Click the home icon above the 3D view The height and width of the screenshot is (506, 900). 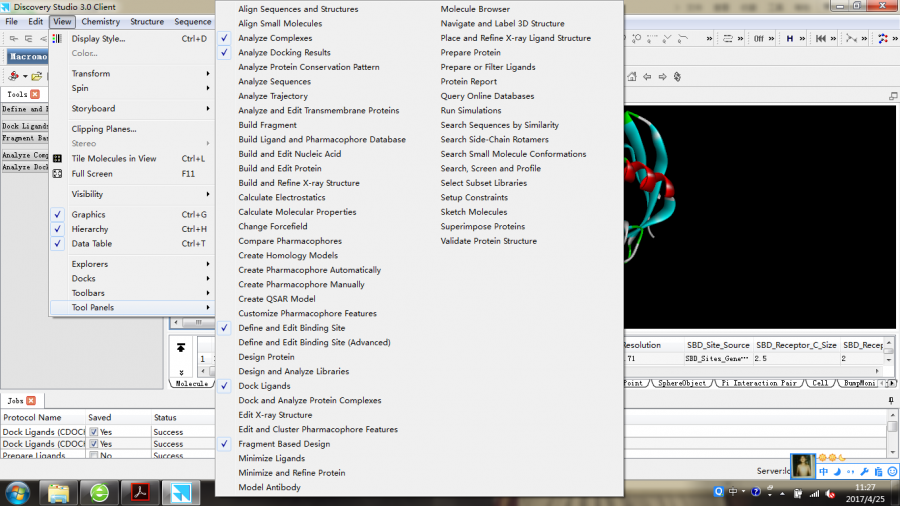pyautogui.click(x=632, y=76)
